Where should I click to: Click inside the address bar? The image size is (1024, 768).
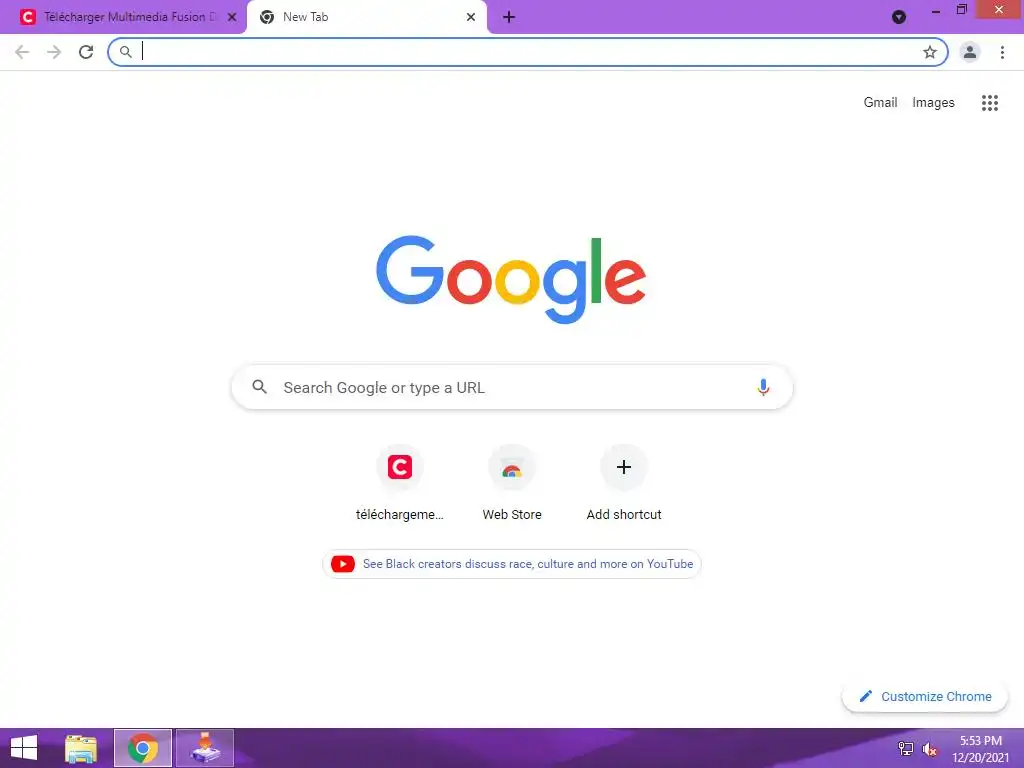(528, 52)
